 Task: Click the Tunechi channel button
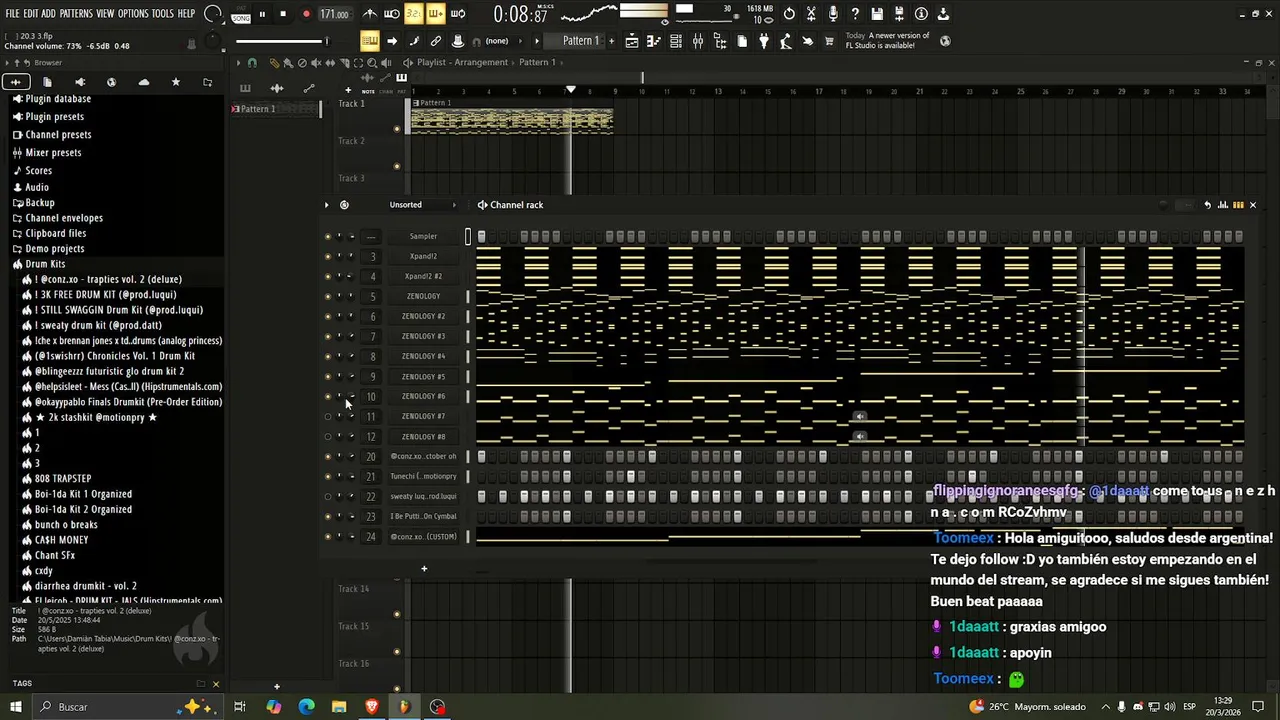[423, 477]
